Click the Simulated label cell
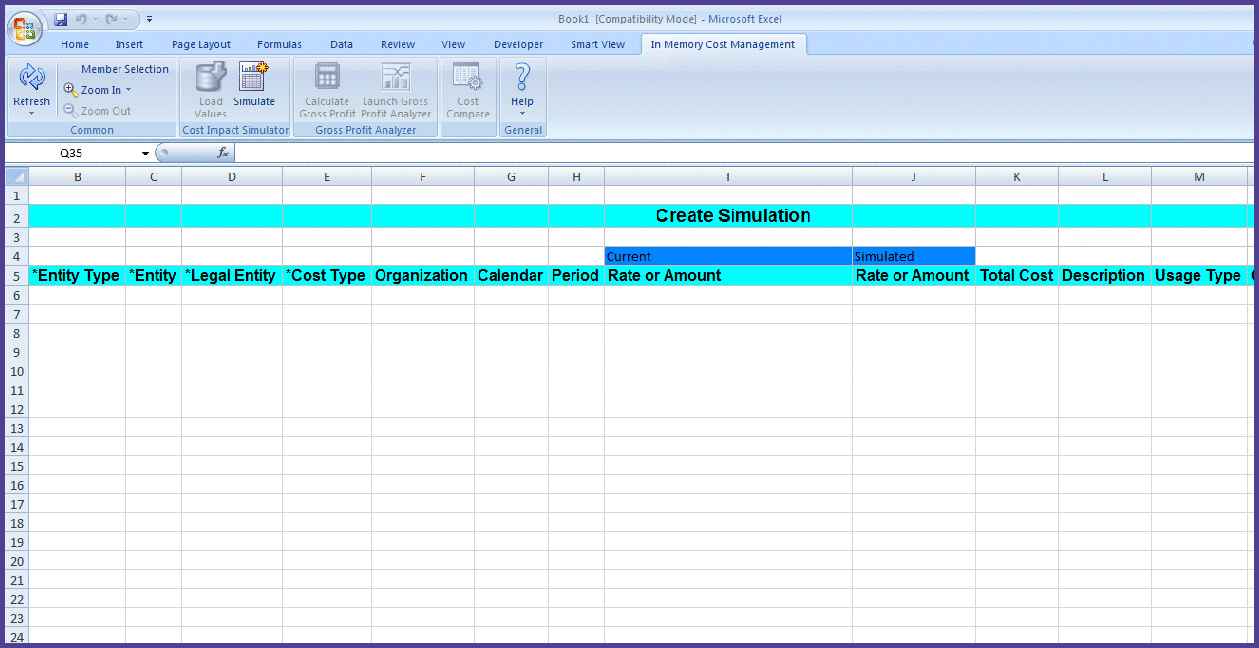The height and width of the screenshot is (648, 1259). [914, 257]
